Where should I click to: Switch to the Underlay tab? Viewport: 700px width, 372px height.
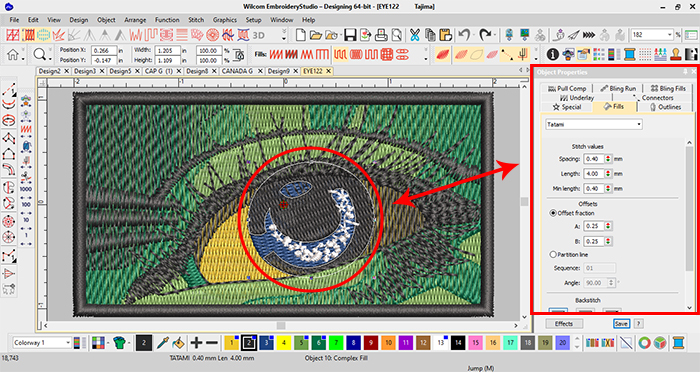[577, 97]
